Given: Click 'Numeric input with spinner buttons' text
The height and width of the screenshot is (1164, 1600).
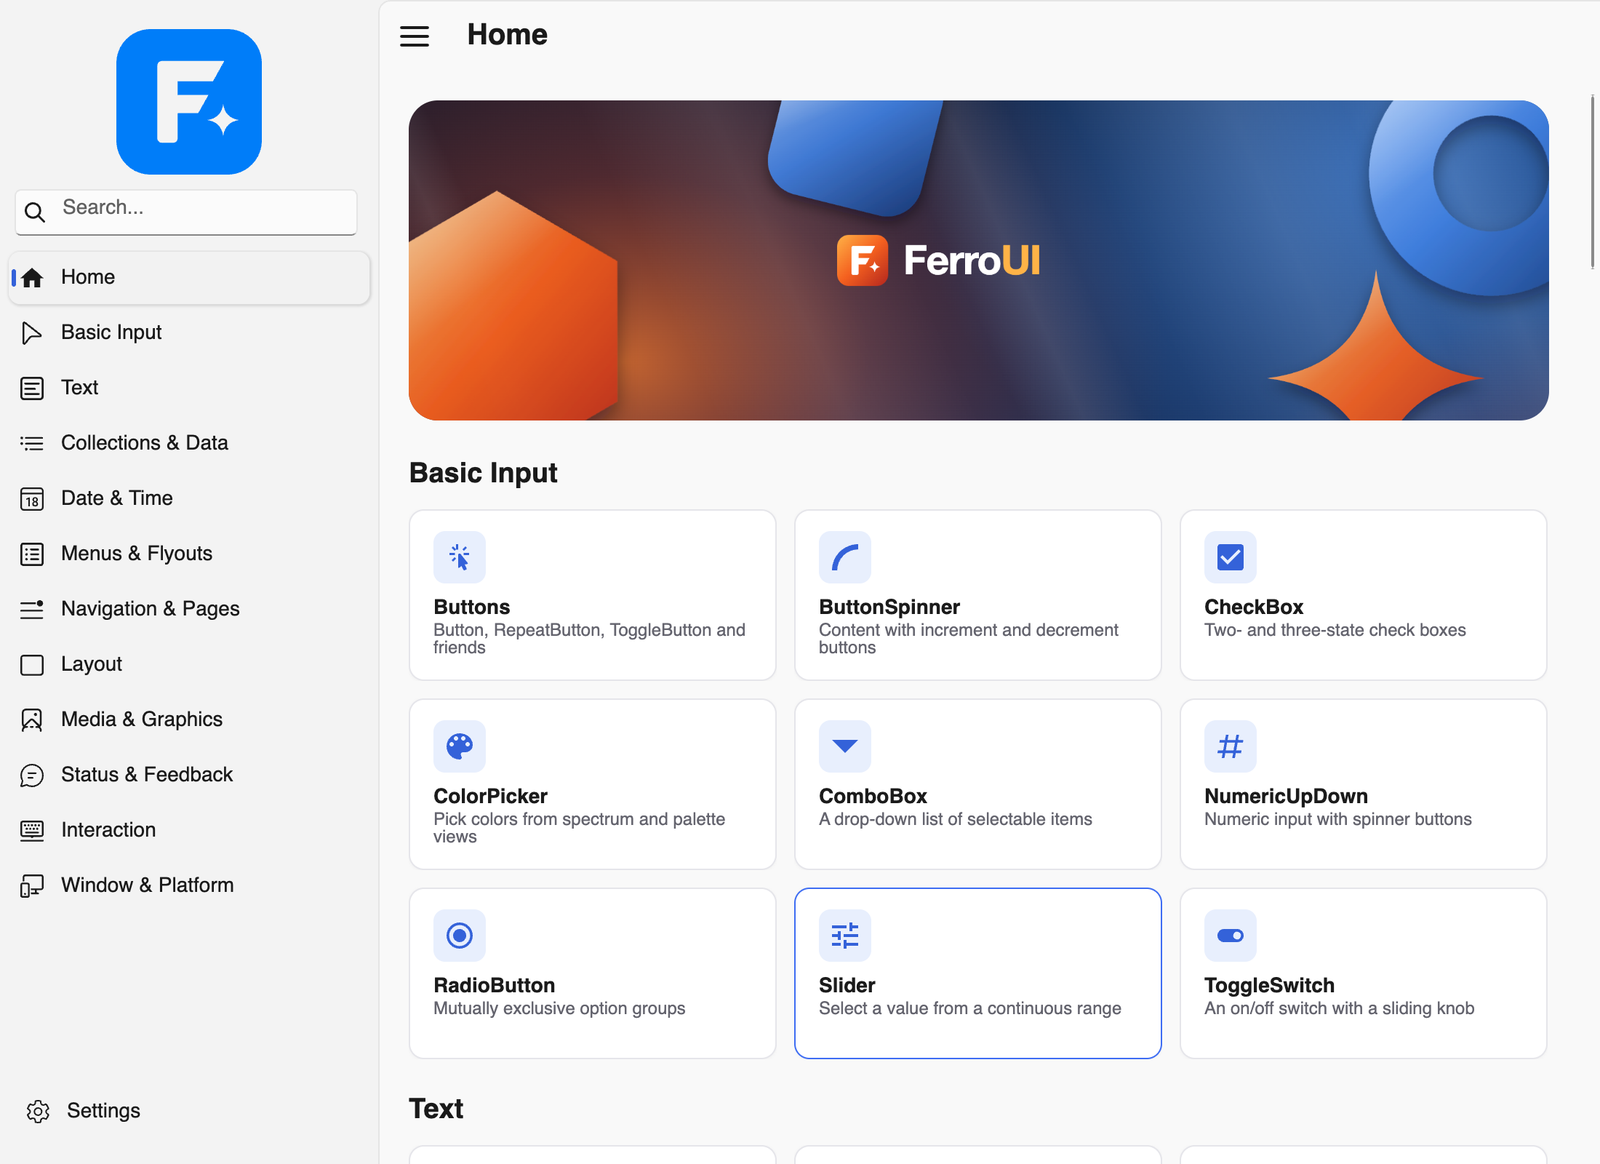Looking at the screenshot, I should (x=1338, y=819).
